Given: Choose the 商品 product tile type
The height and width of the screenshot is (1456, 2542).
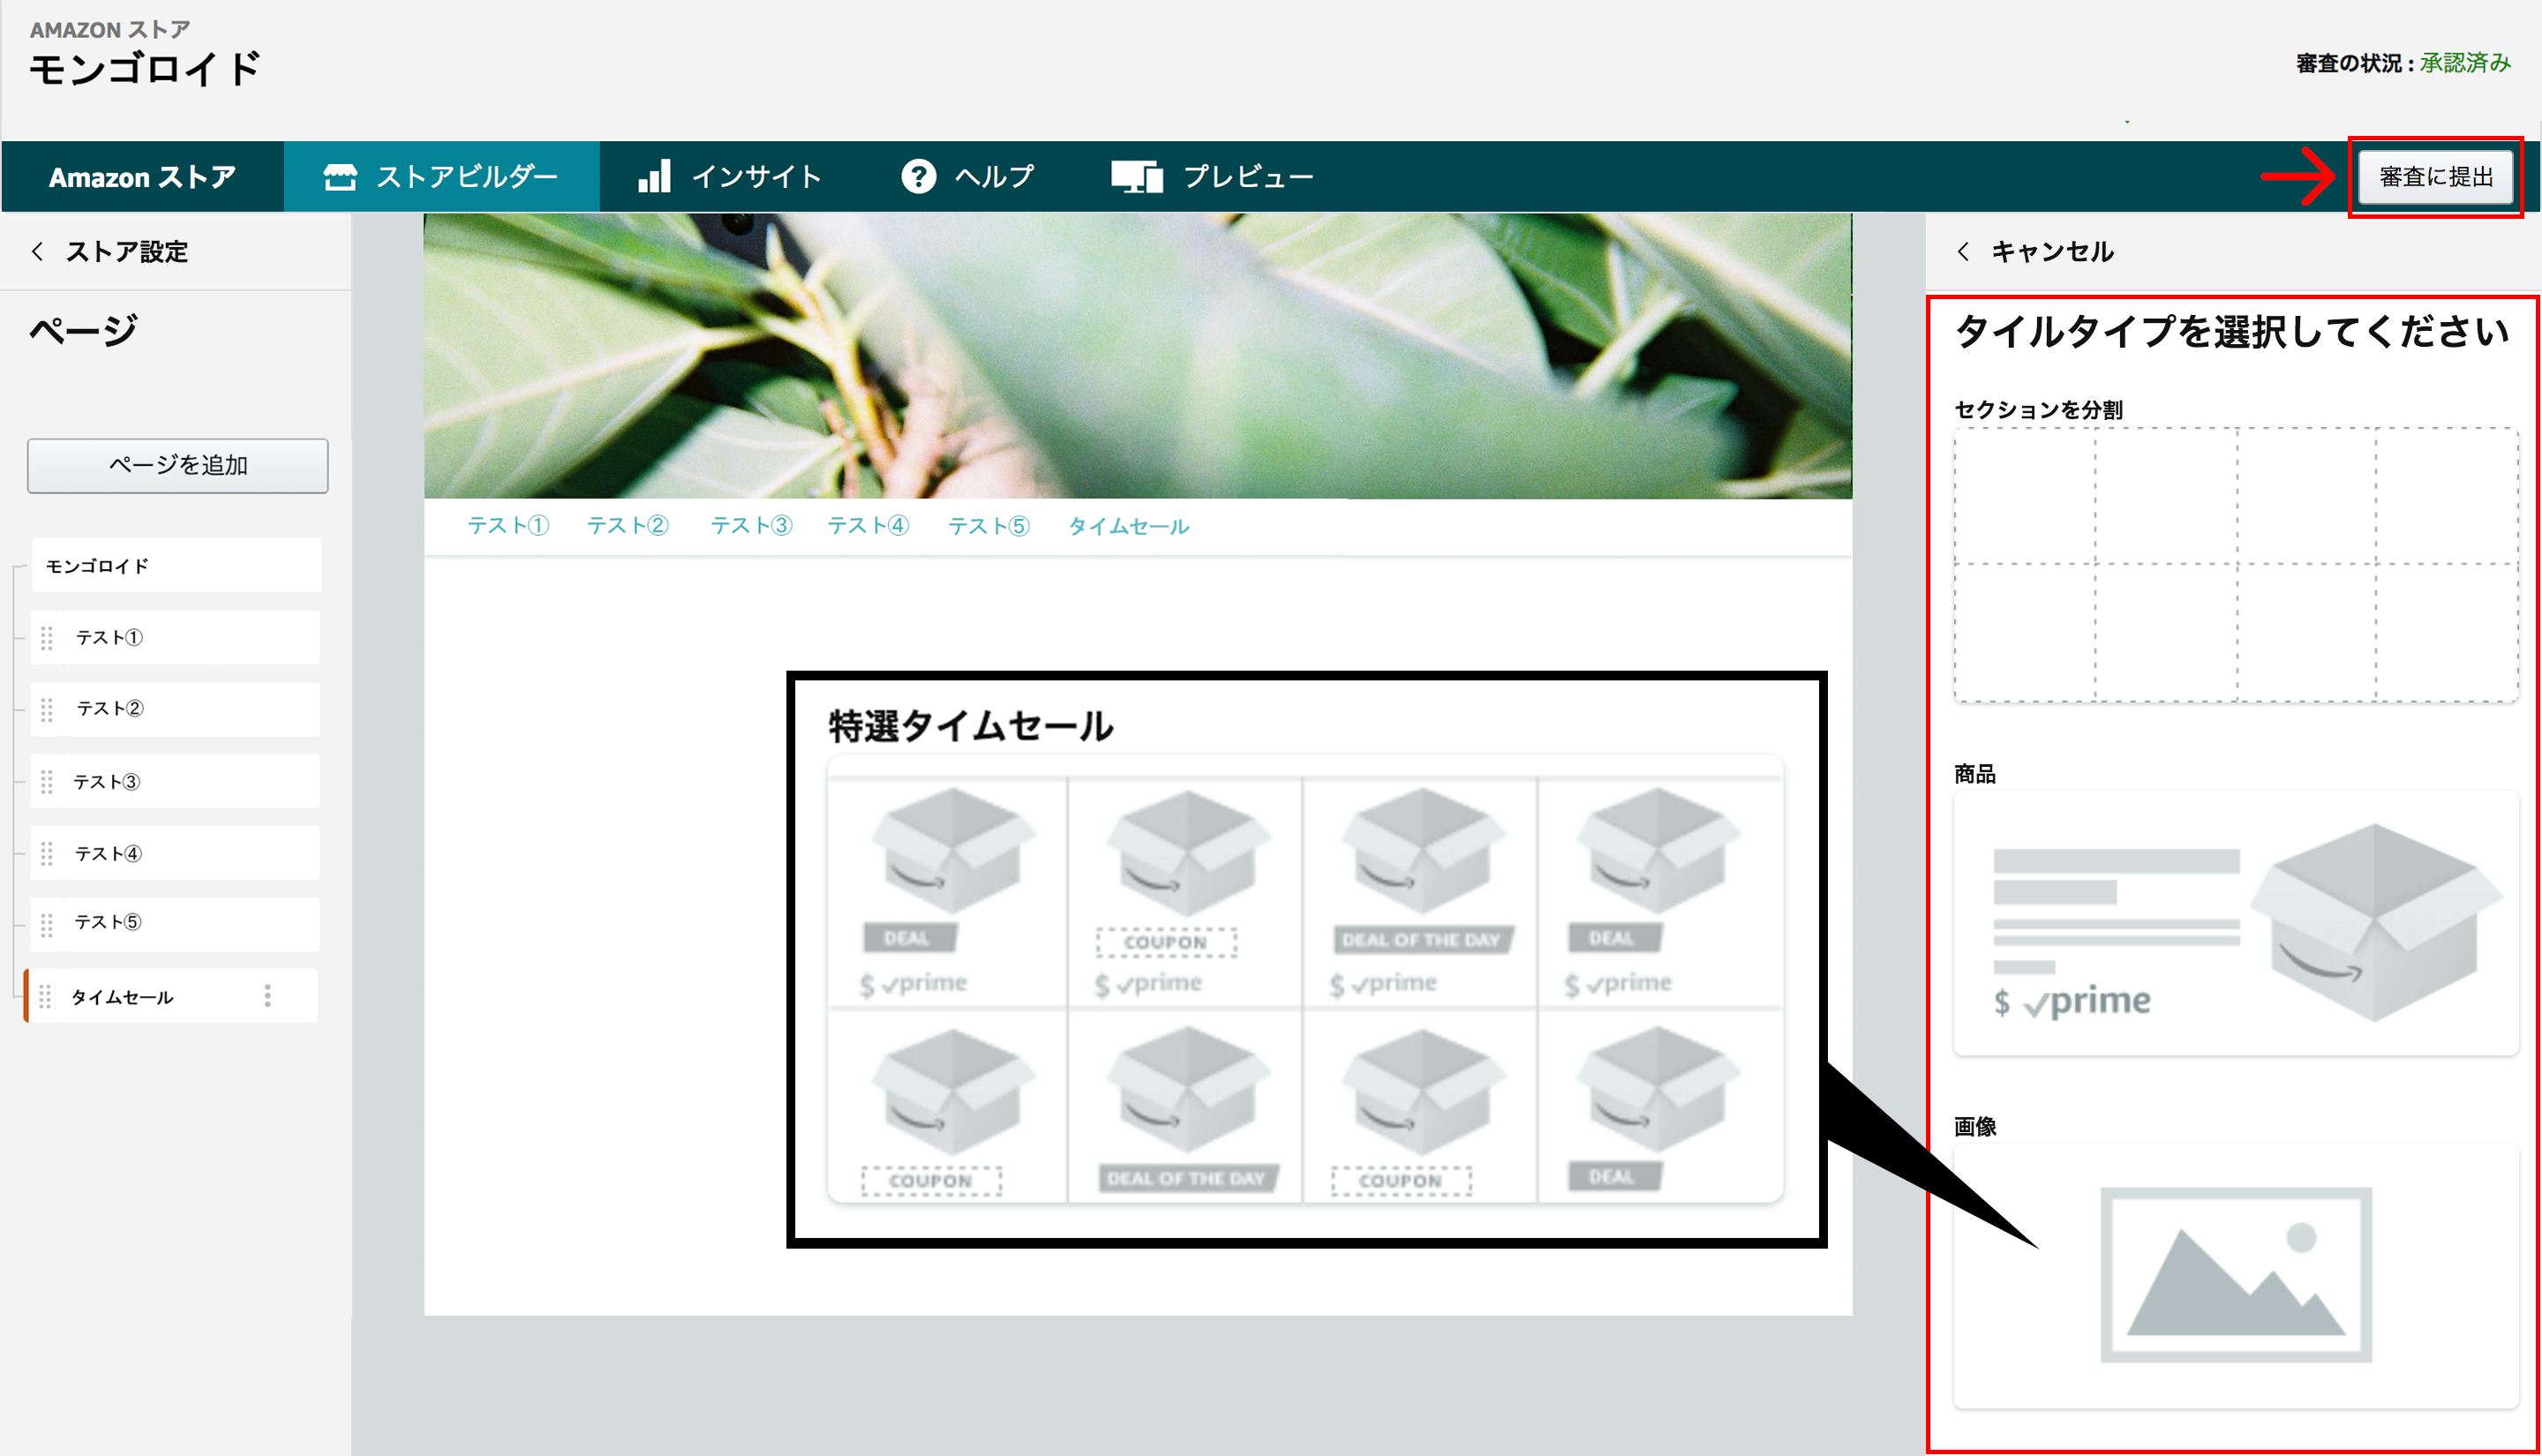Looking at the screenshot, I should tap(2235, 923).
